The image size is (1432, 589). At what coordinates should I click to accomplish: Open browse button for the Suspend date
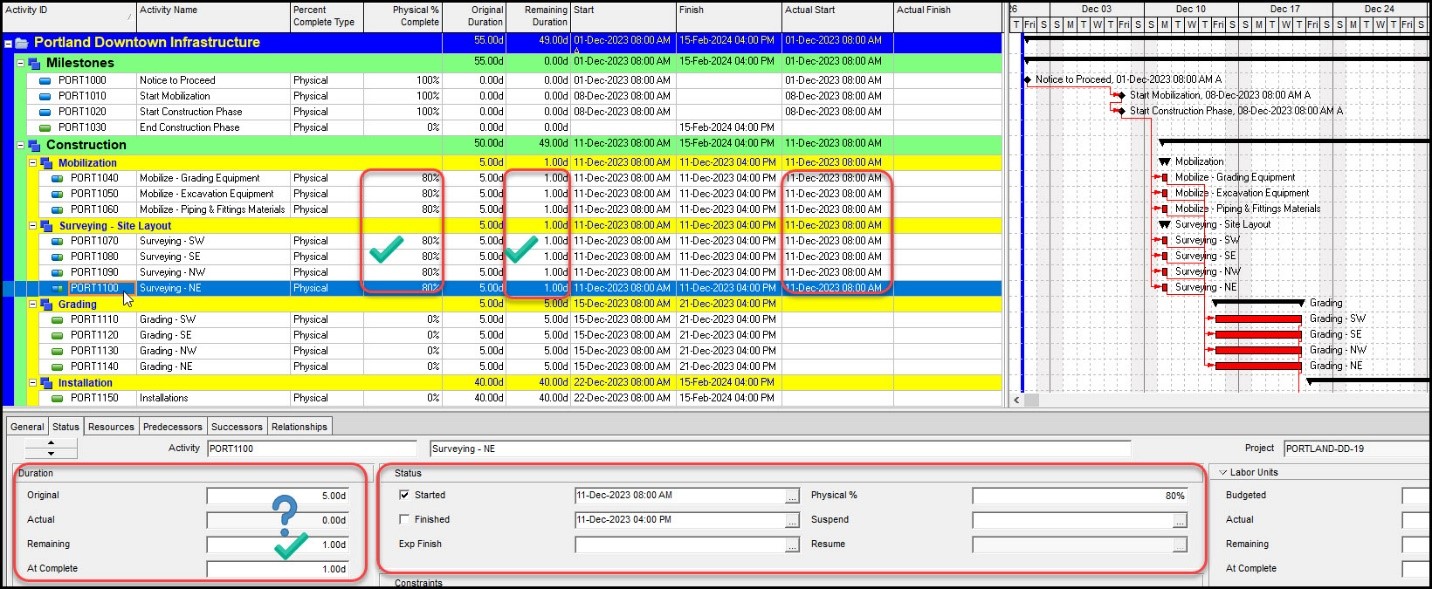click(x=1180, y=521)
